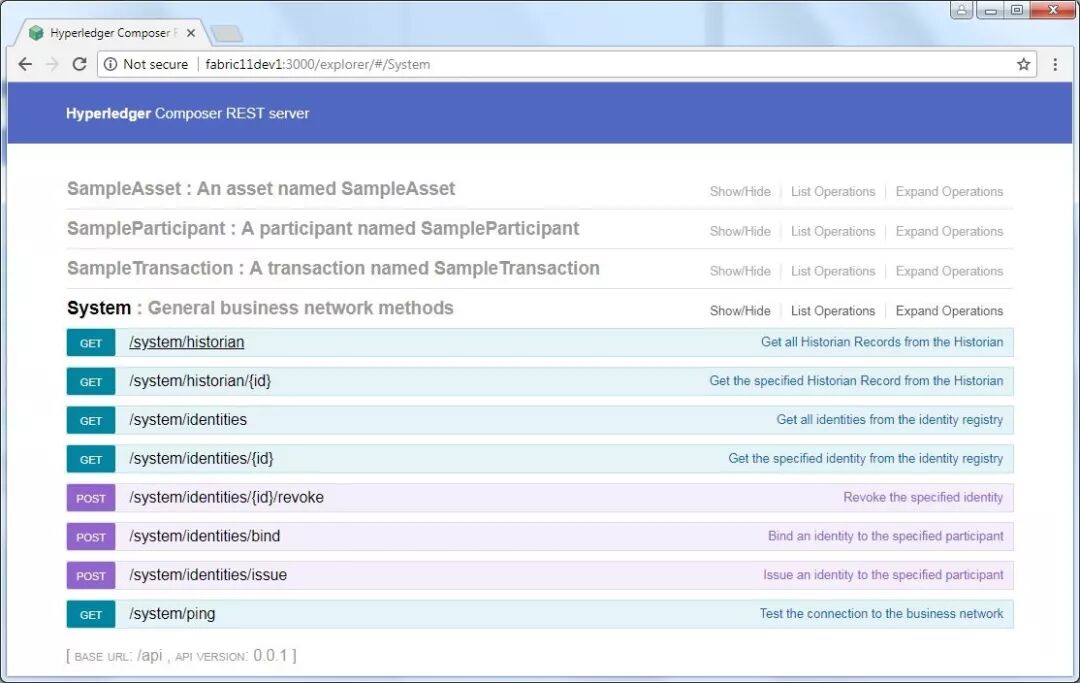Viewport: 1080px width, 683px height.
Task: Click the GET badge for /system/historian
Action: pyautogui.click(x=91, y=343)
